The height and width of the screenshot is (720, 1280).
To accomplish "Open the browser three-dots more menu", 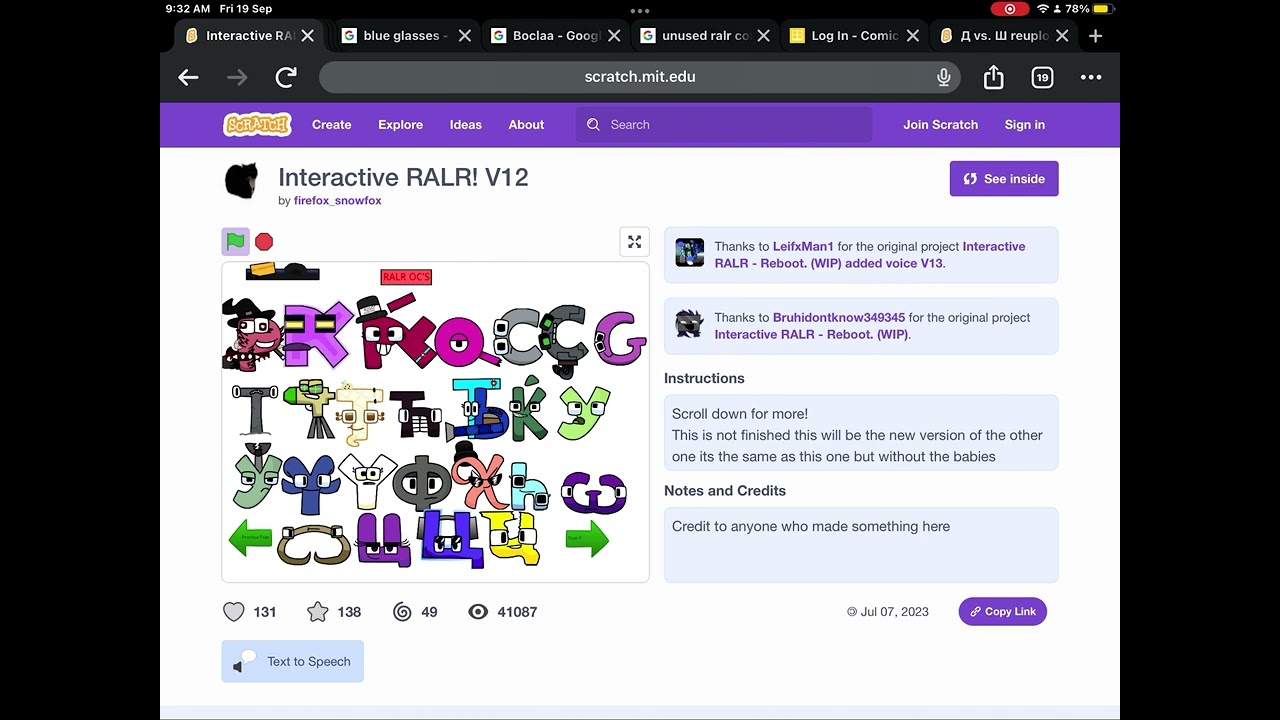I will [1091, 77].
